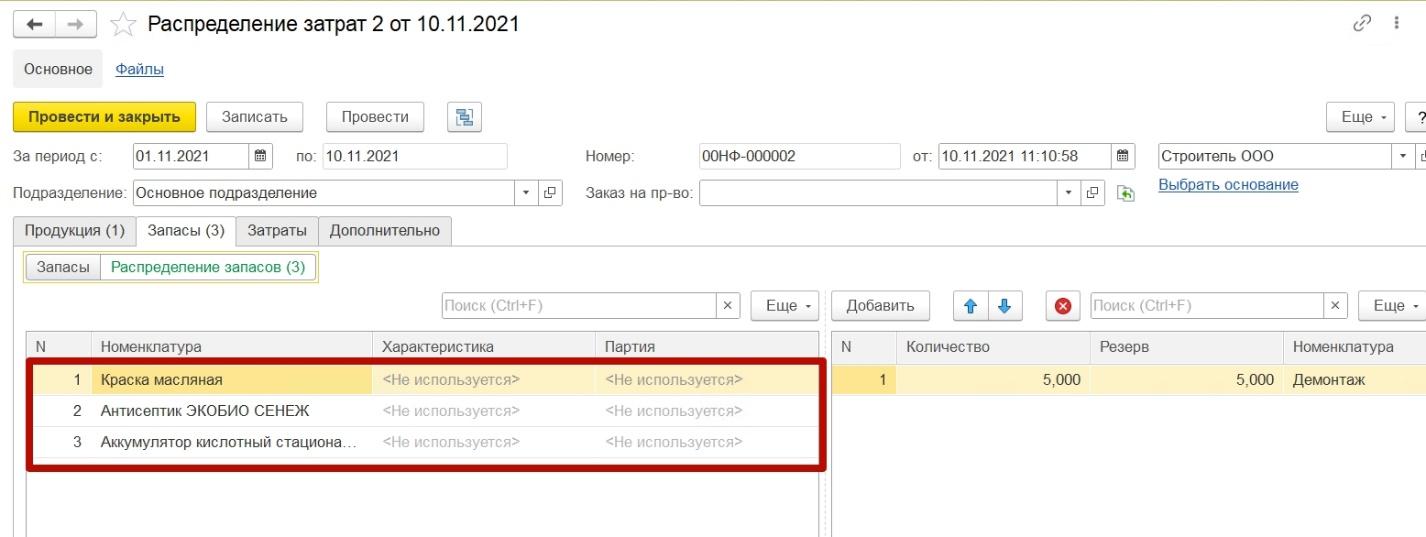This screenshot has width=1426, height=537.
Task: Open the Файлы link
Action: [140, 69]
